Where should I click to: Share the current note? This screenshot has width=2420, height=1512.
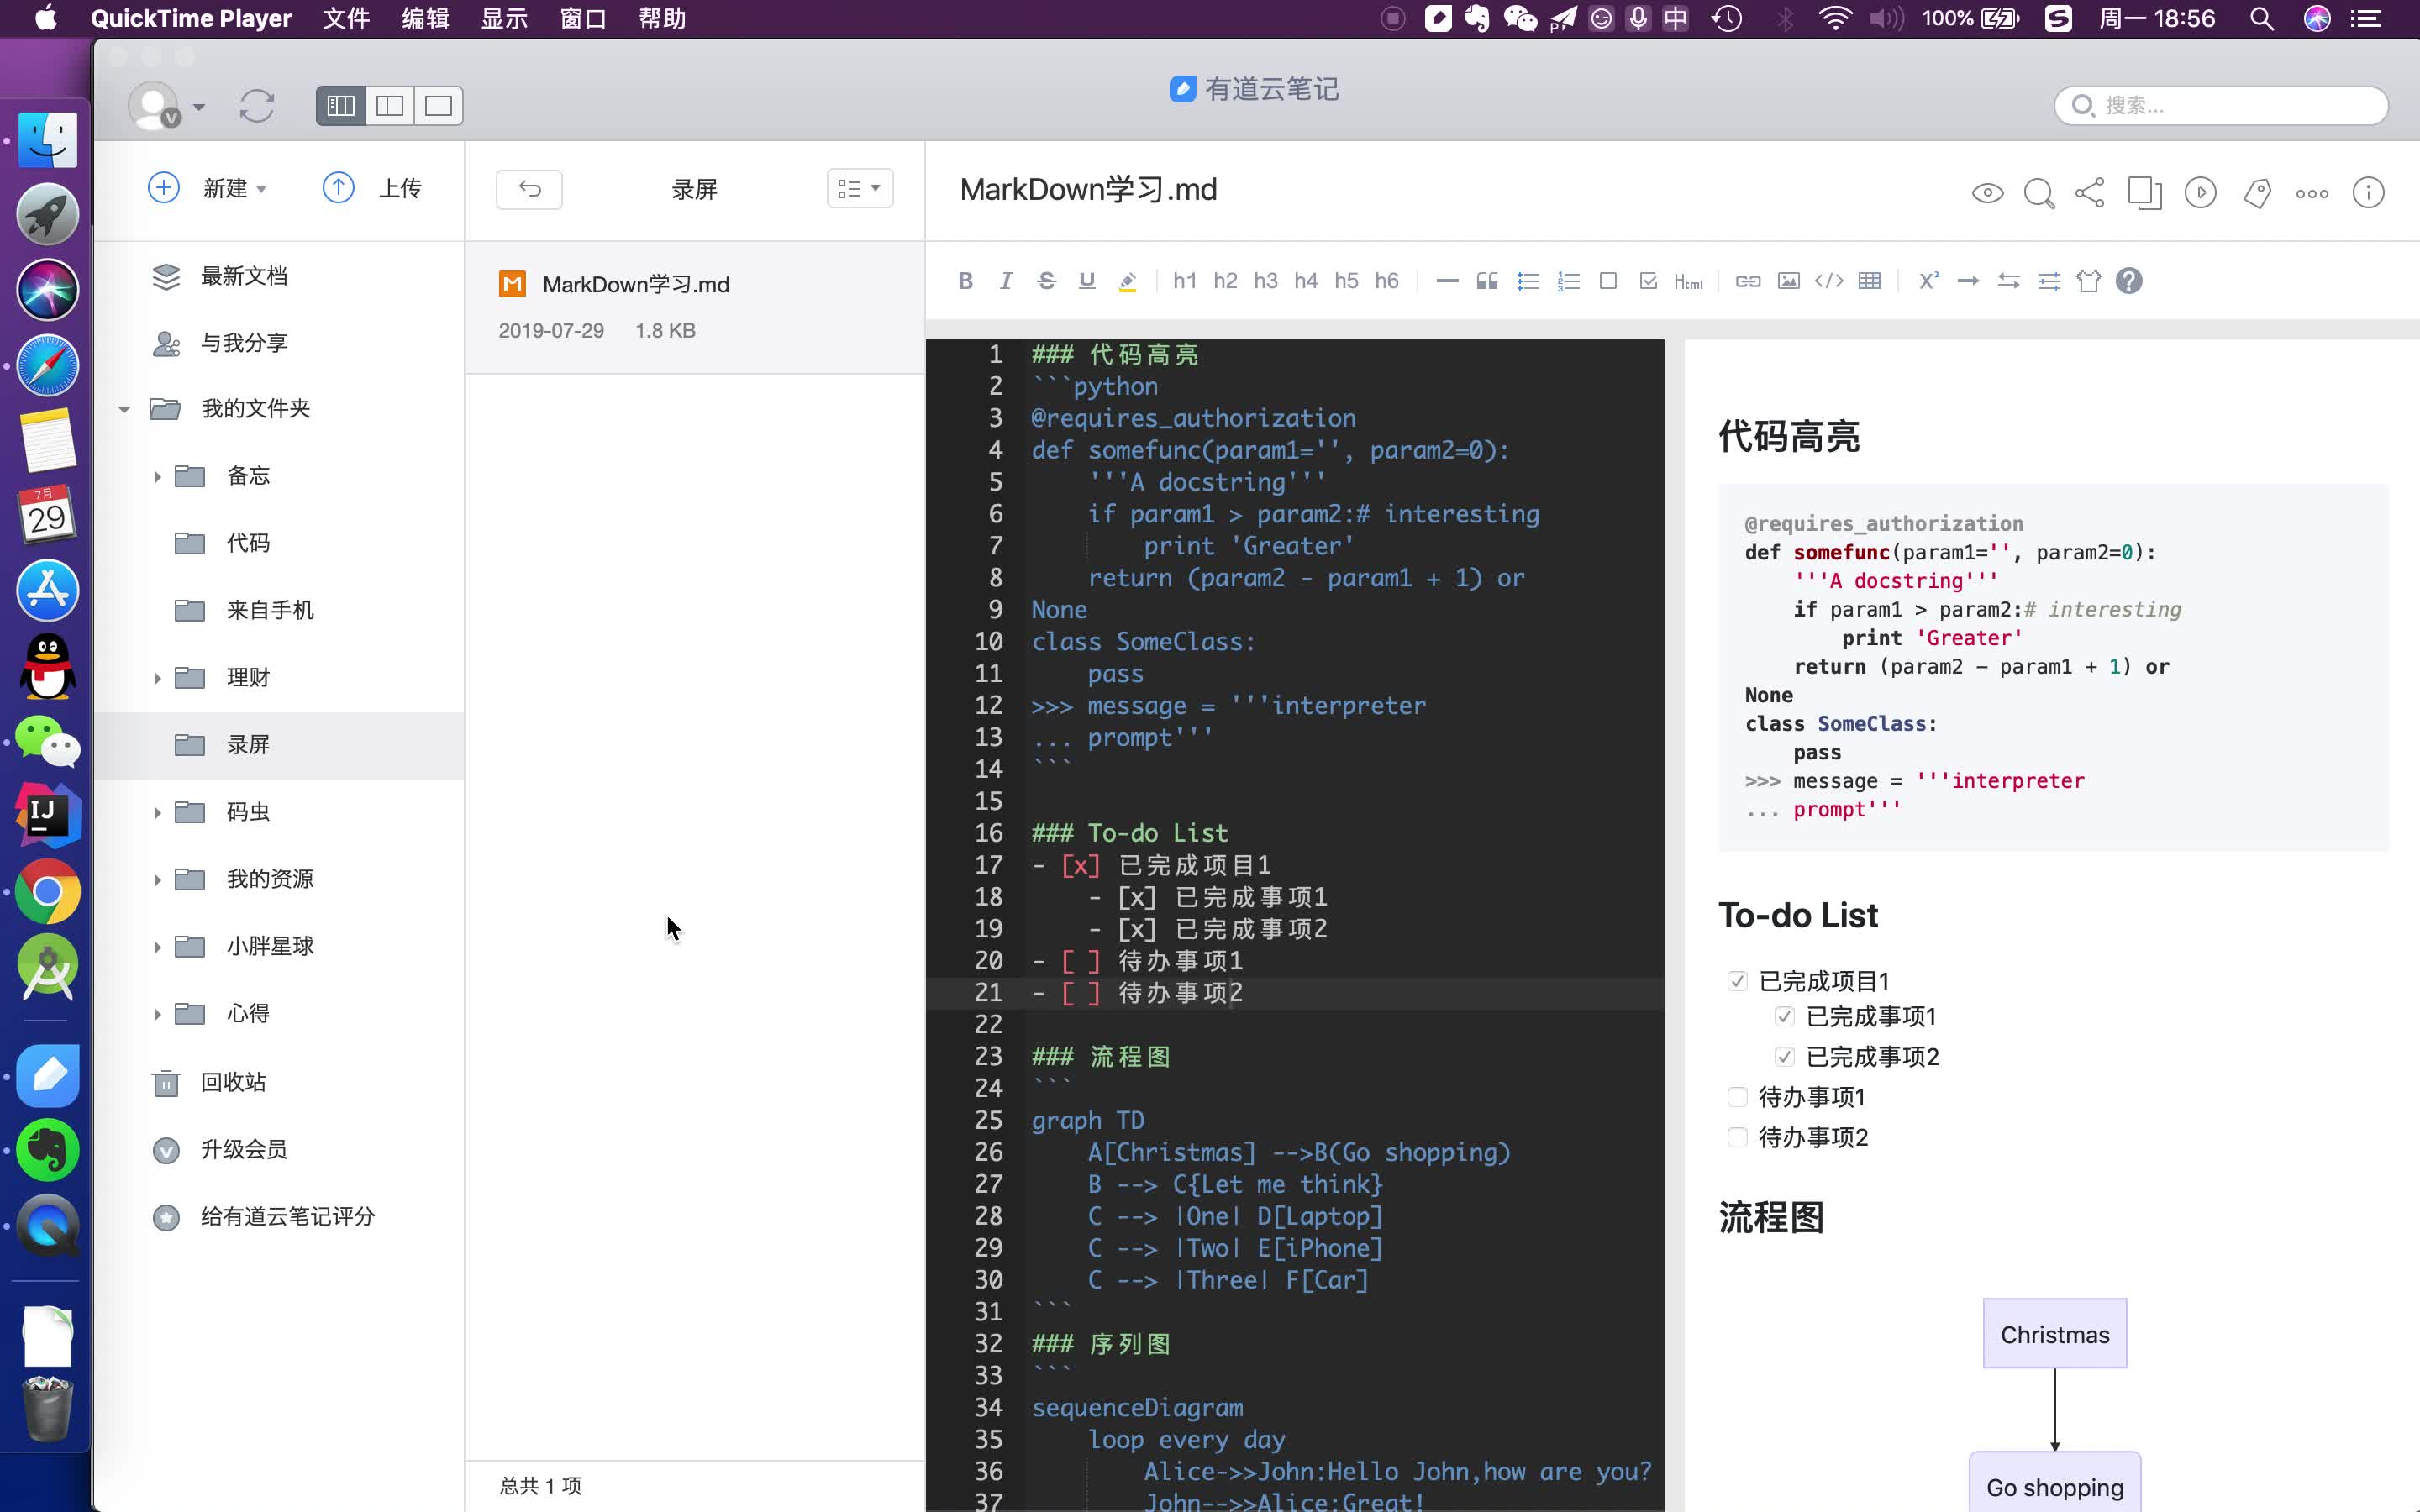2090,193
